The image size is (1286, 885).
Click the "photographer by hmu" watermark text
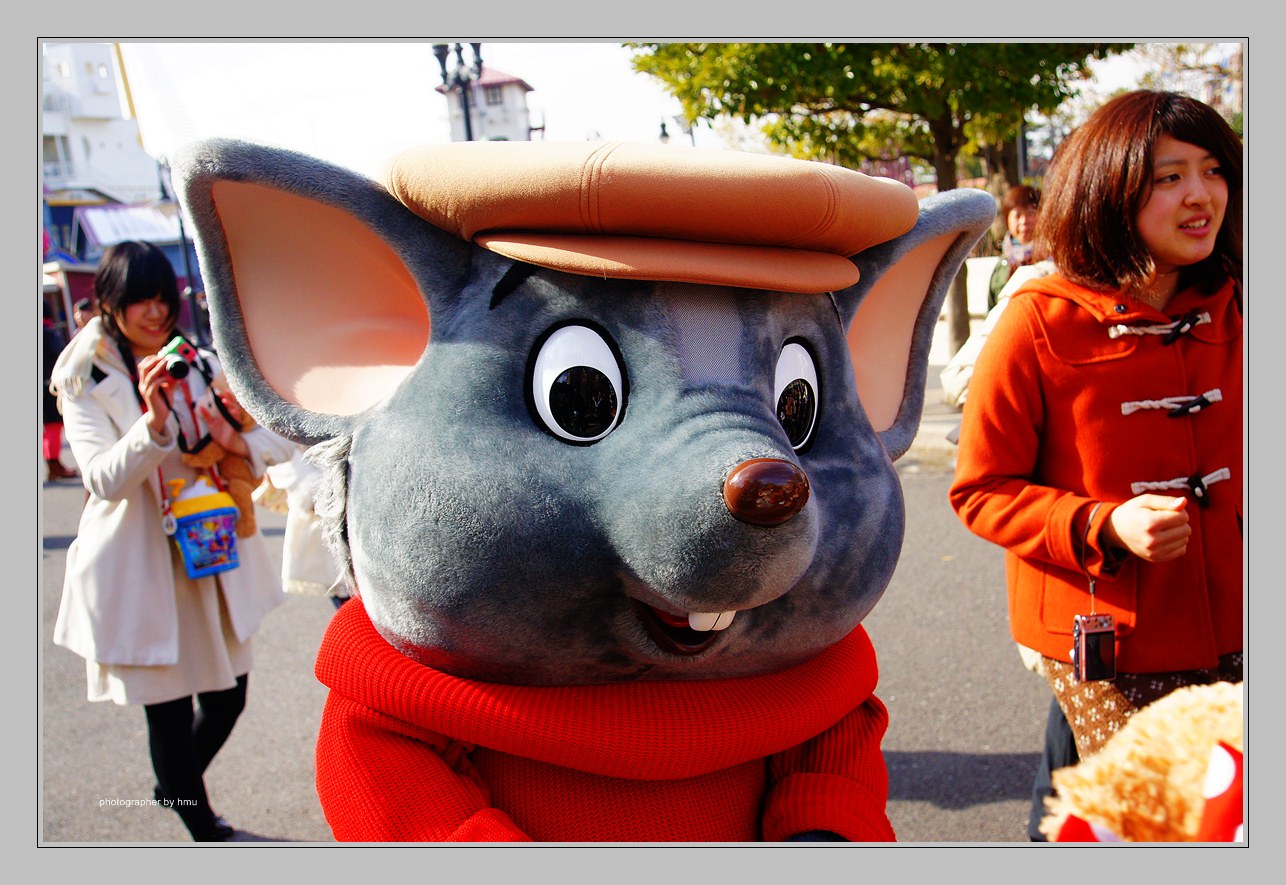[x=148, y=802]
